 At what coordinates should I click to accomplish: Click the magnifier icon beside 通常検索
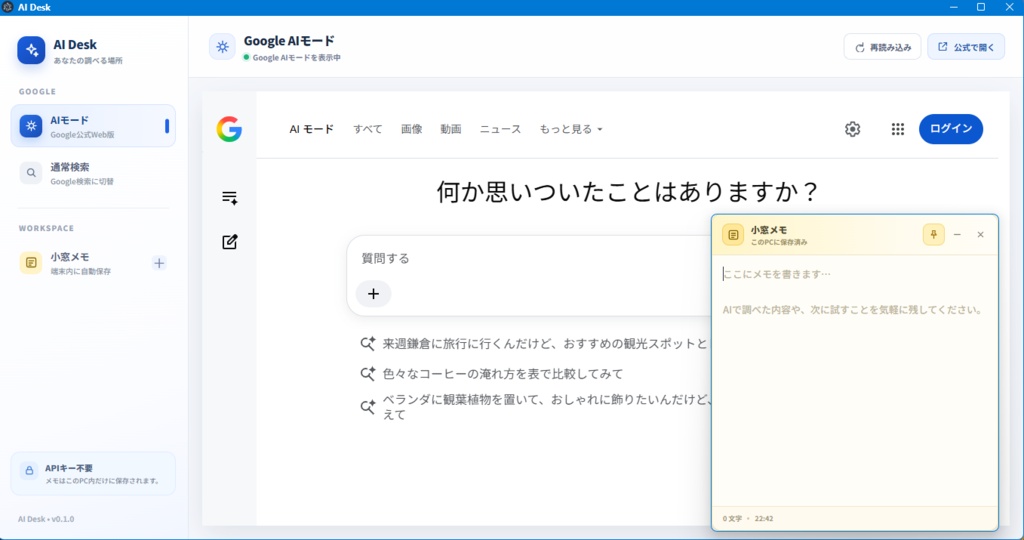pos(31,173)
